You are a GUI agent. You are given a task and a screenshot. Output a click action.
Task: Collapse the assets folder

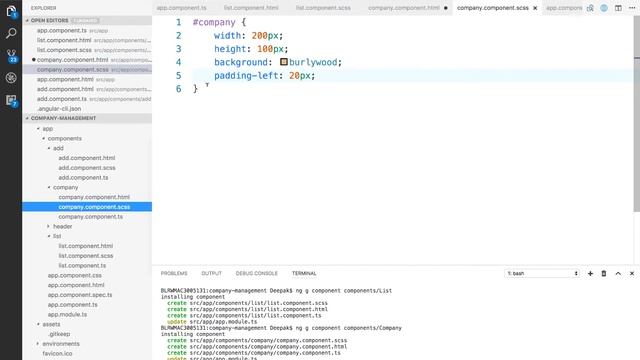[x=38, y=324]
